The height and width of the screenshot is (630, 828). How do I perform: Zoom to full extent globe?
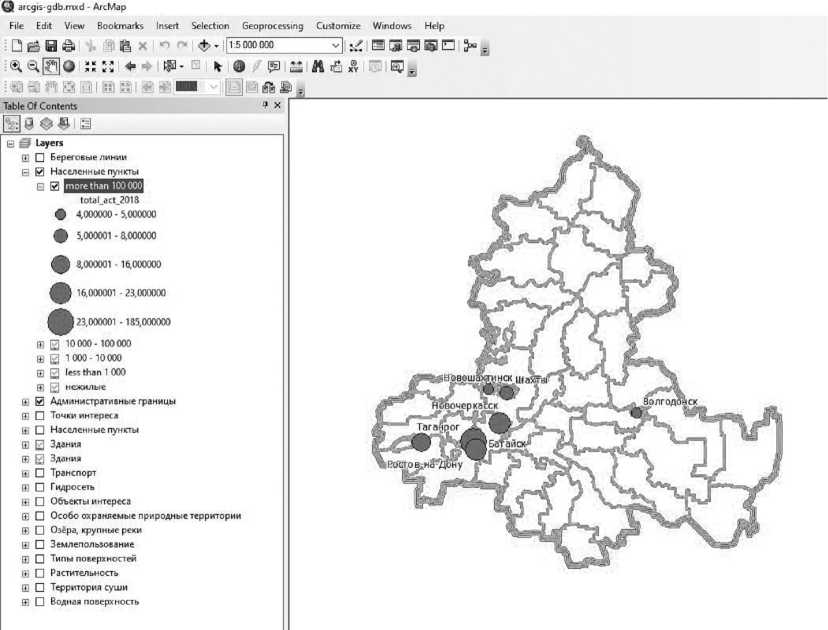click(69, 67)
